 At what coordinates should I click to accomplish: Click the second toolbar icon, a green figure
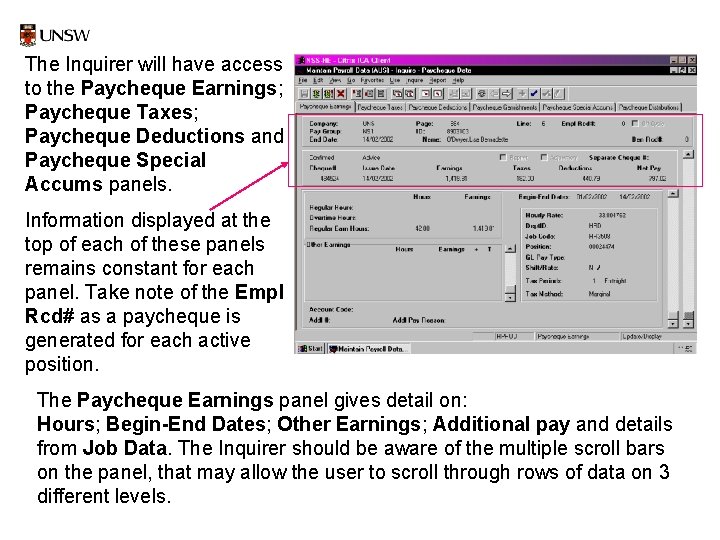[316, 94]
